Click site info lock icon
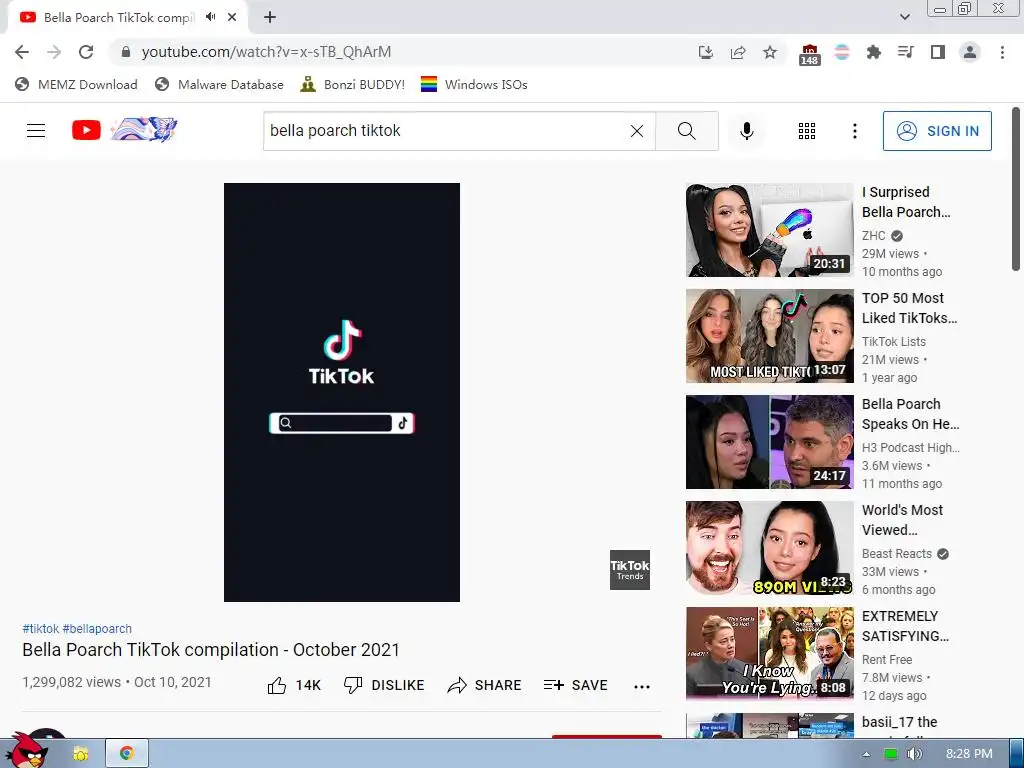 126,52
